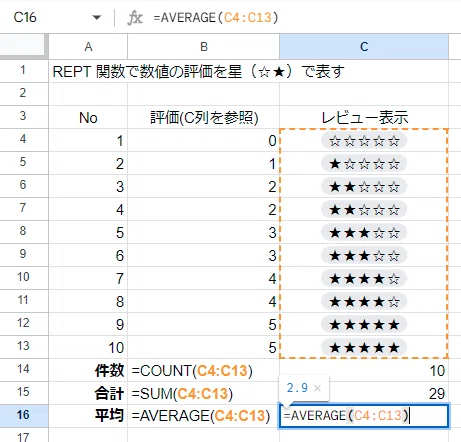Select column C header
The image size is (461, 442).
click(x=364, y=47)
